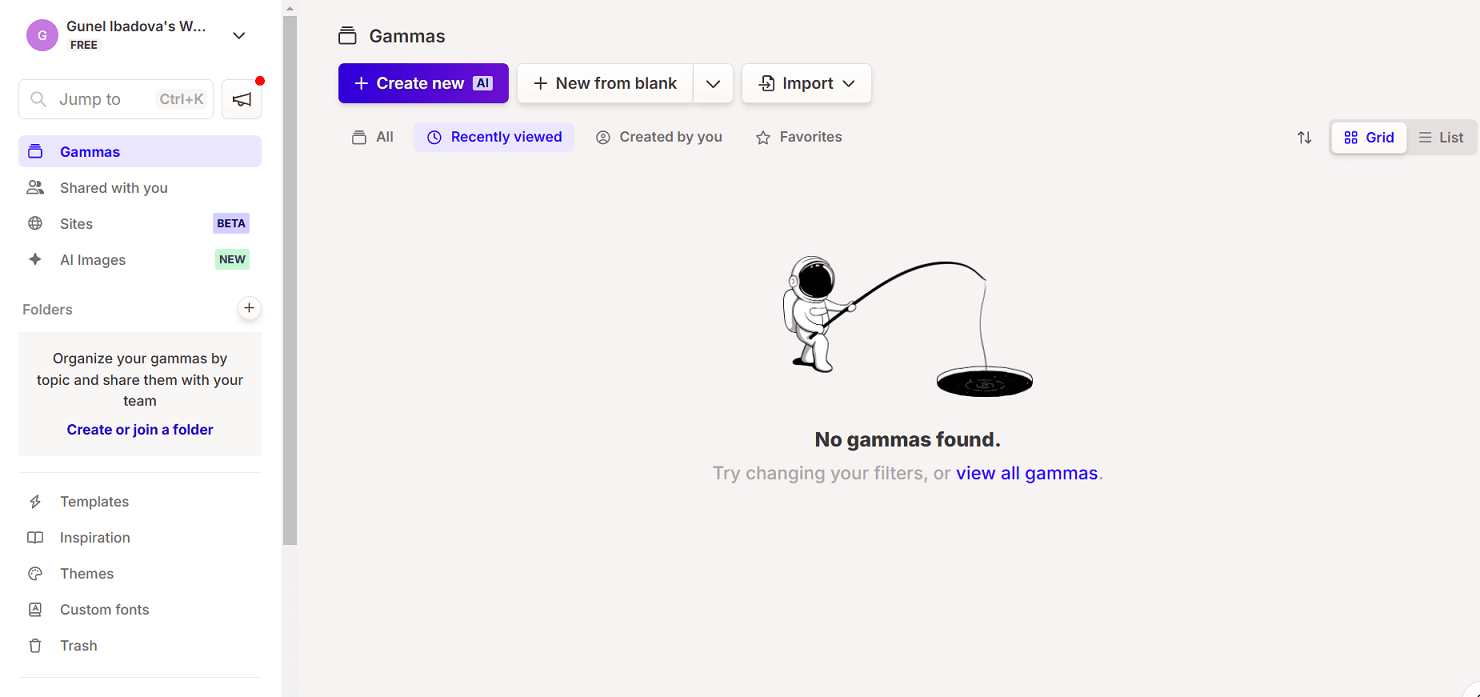The height and width of the screenshot is (697, 1480).
Task: Open Templates from sidebar
Action: point(94,502)
